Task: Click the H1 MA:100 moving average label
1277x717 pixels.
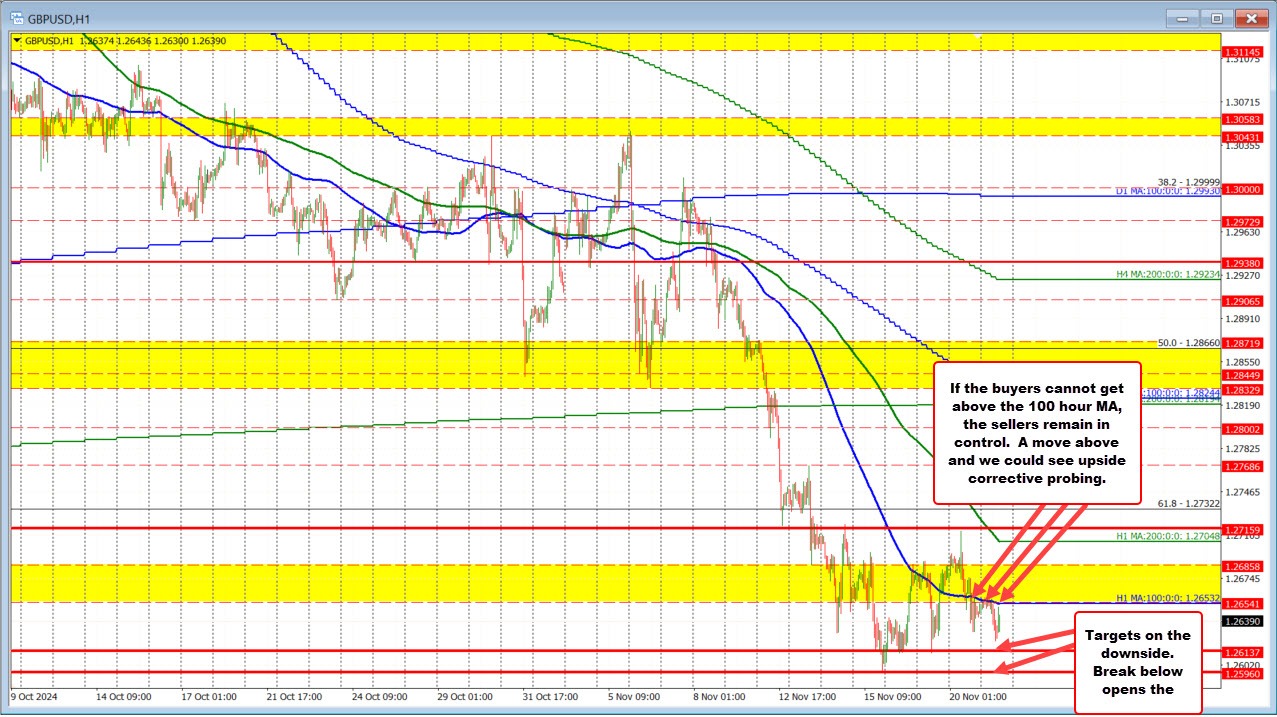Action: click(1168, 598)
